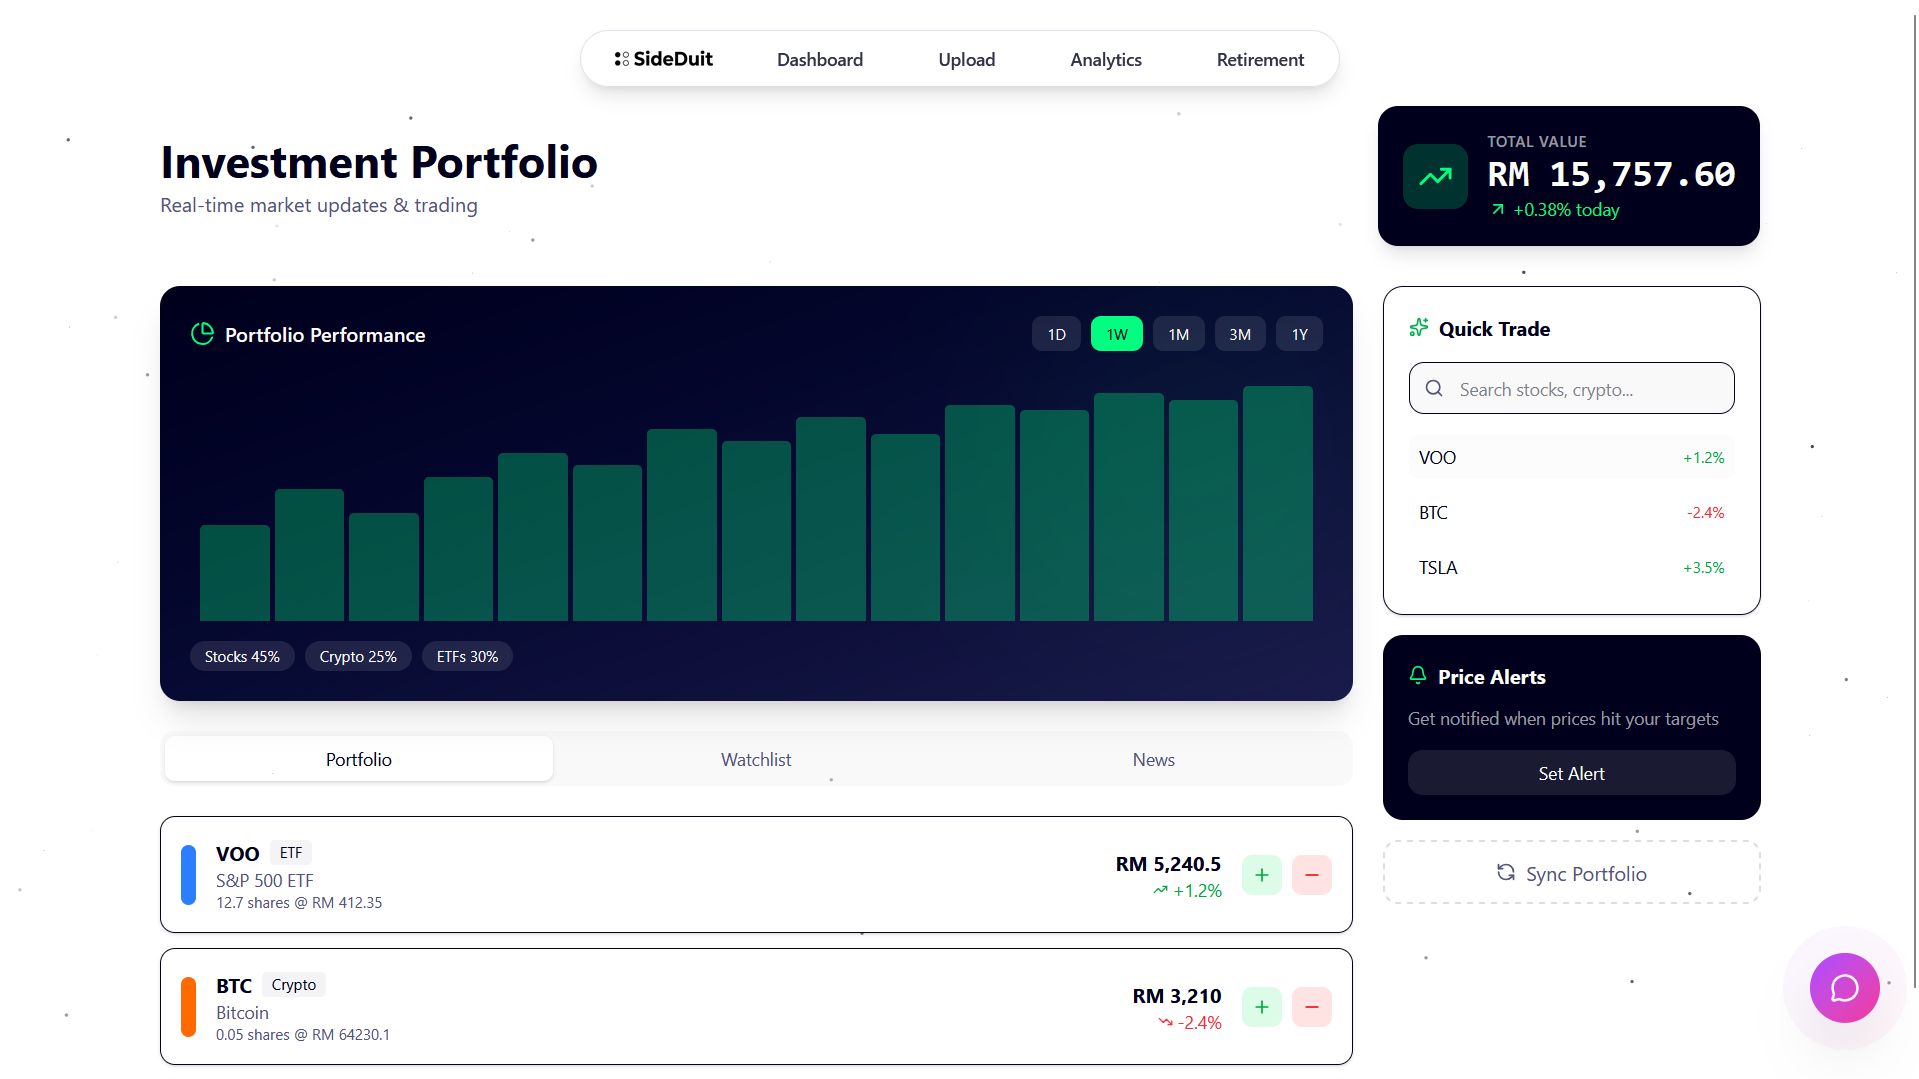Select the 1Y time range
The image size is (1919, 1079).
(1300, 334)
